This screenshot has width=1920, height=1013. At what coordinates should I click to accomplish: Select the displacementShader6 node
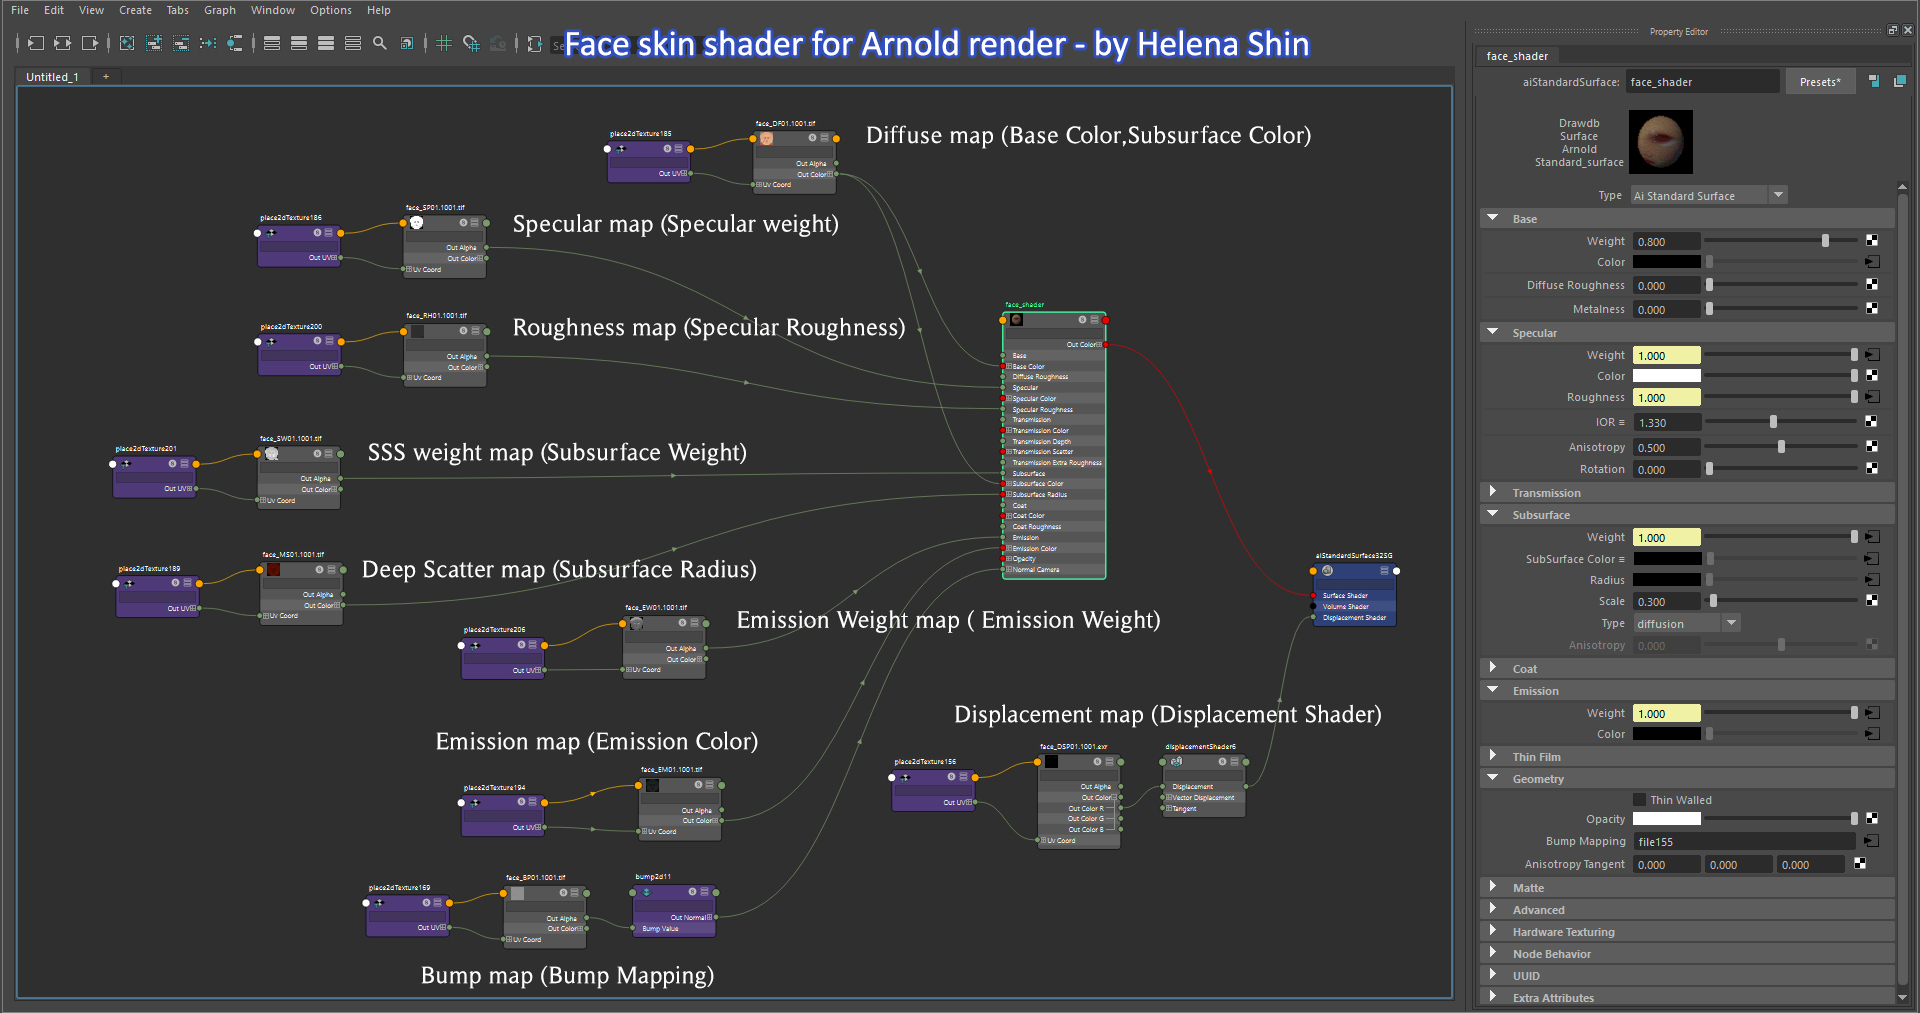[x=1204, y=786]
